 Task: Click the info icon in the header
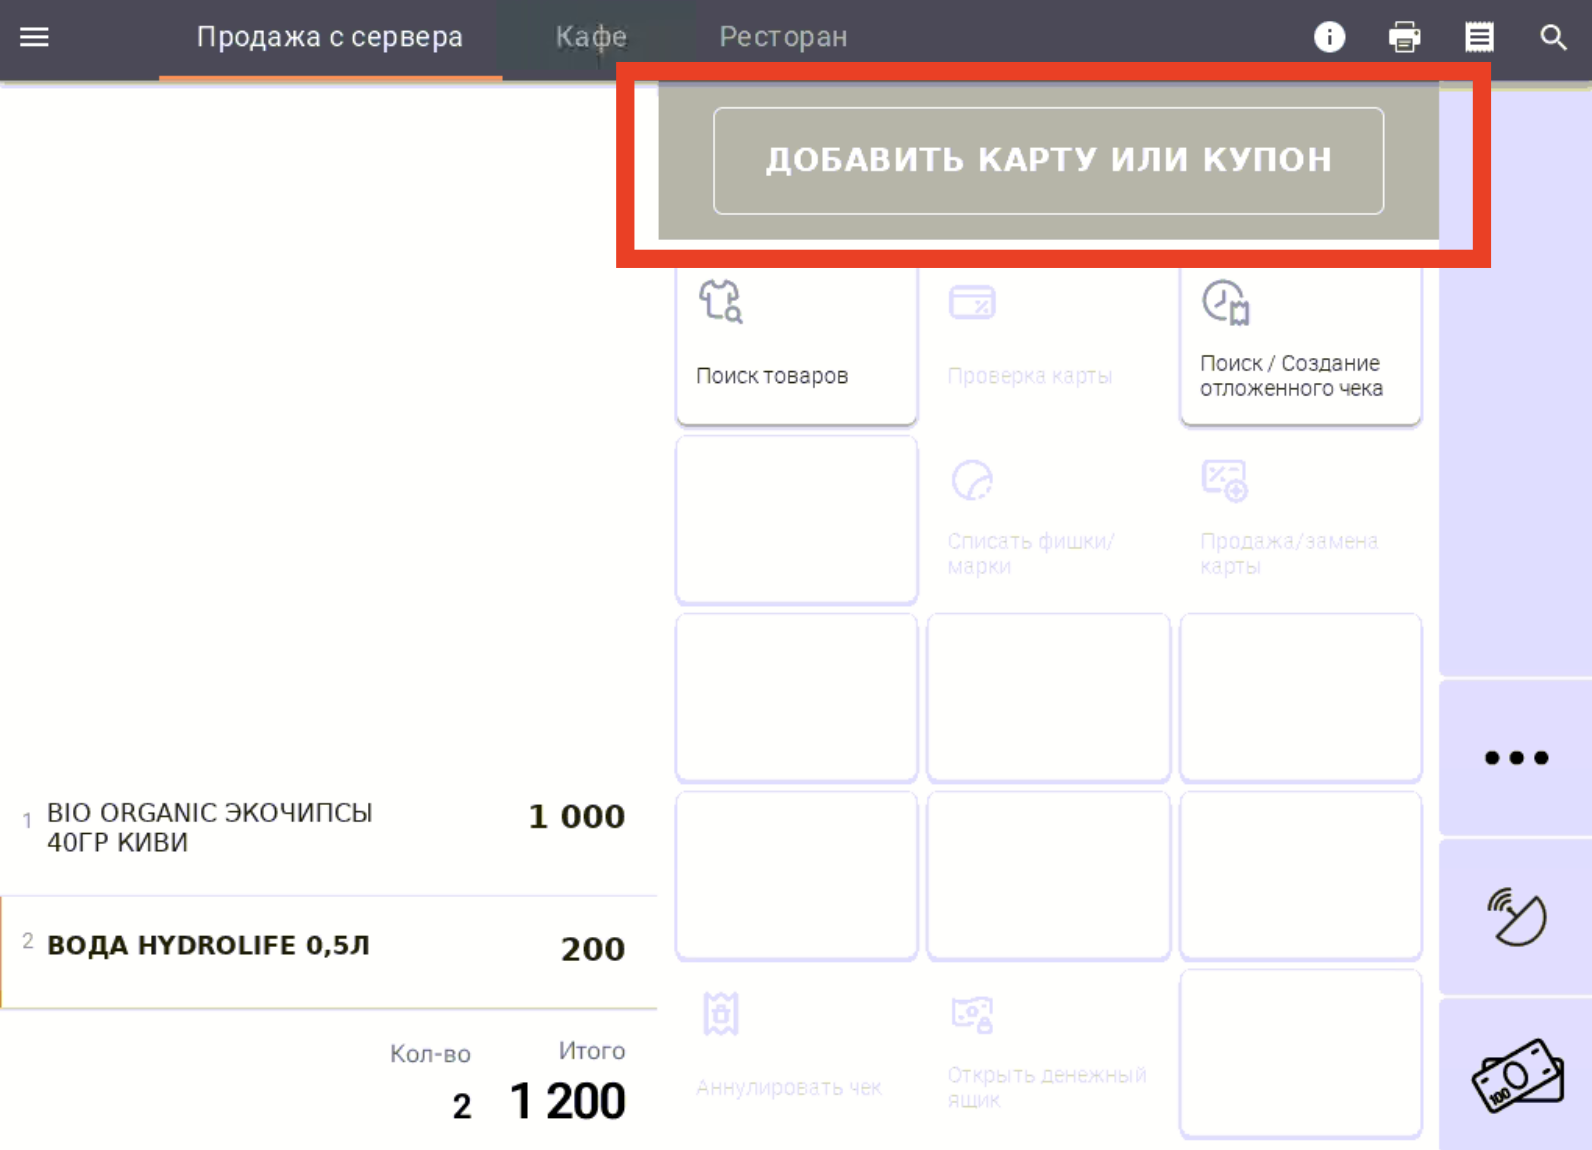pos(1329,37)
